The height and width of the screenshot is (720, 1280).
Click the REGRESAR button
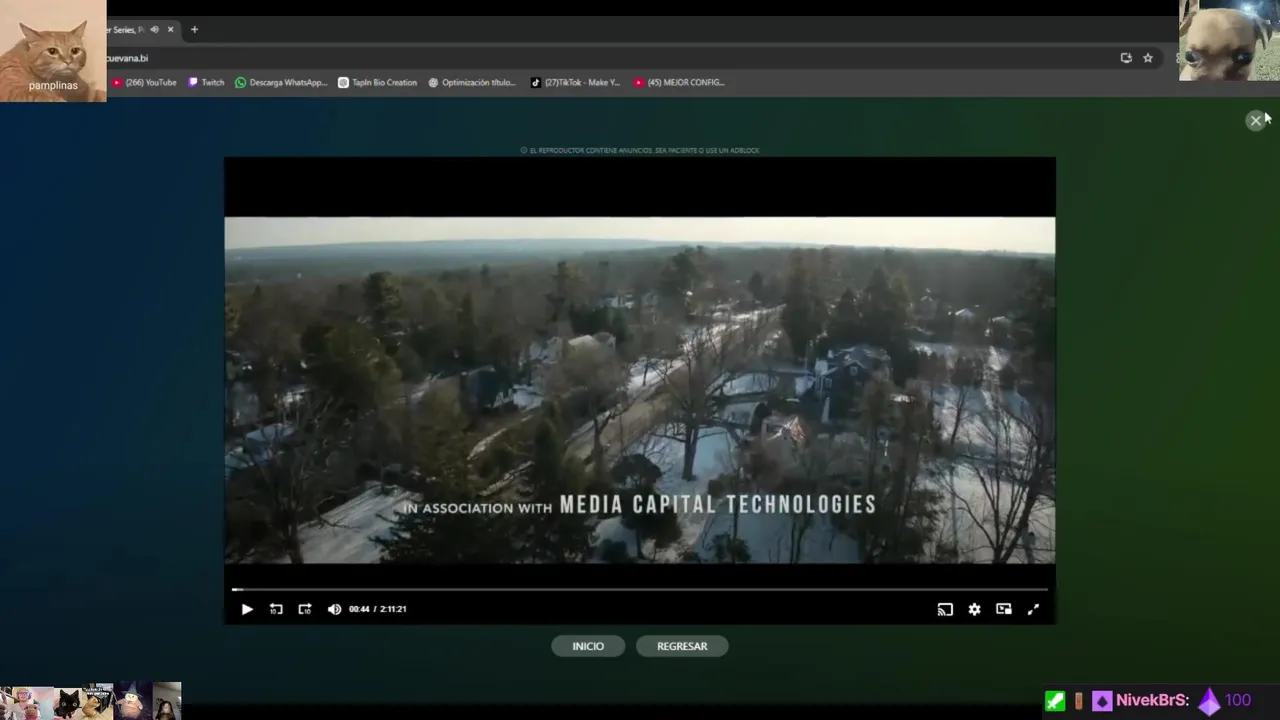tap(682, 646)
